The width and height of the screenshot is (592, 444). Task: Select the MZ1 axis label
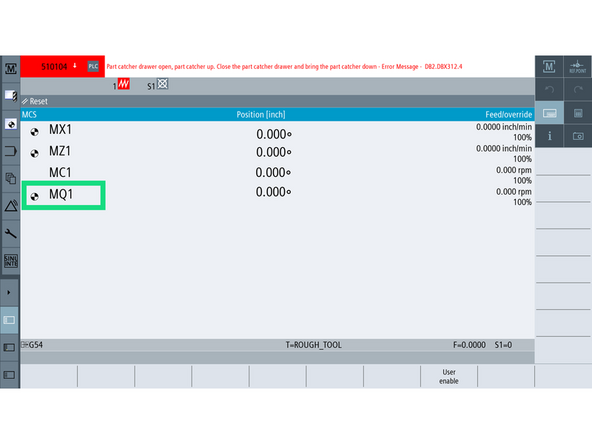[x=60, y=151]
